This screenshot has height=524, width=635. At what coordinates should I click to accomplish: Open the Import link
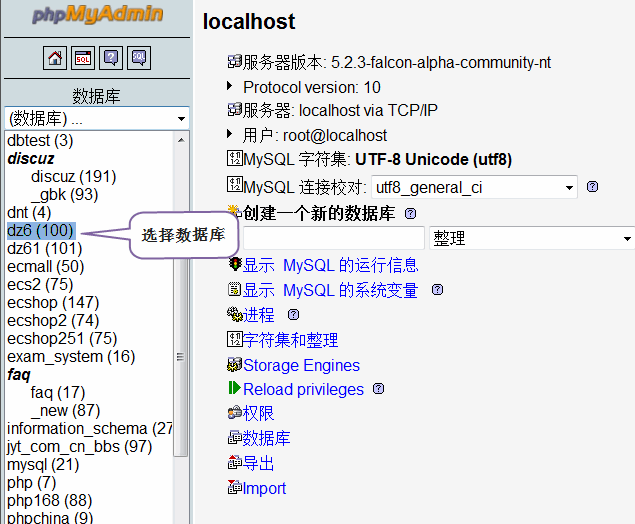click(x=264, y=488)
